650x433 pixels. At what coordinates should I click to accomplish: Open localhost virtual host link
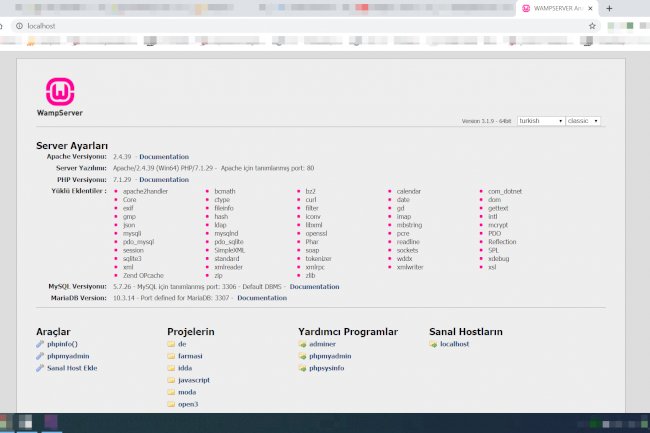pos(454,344)
